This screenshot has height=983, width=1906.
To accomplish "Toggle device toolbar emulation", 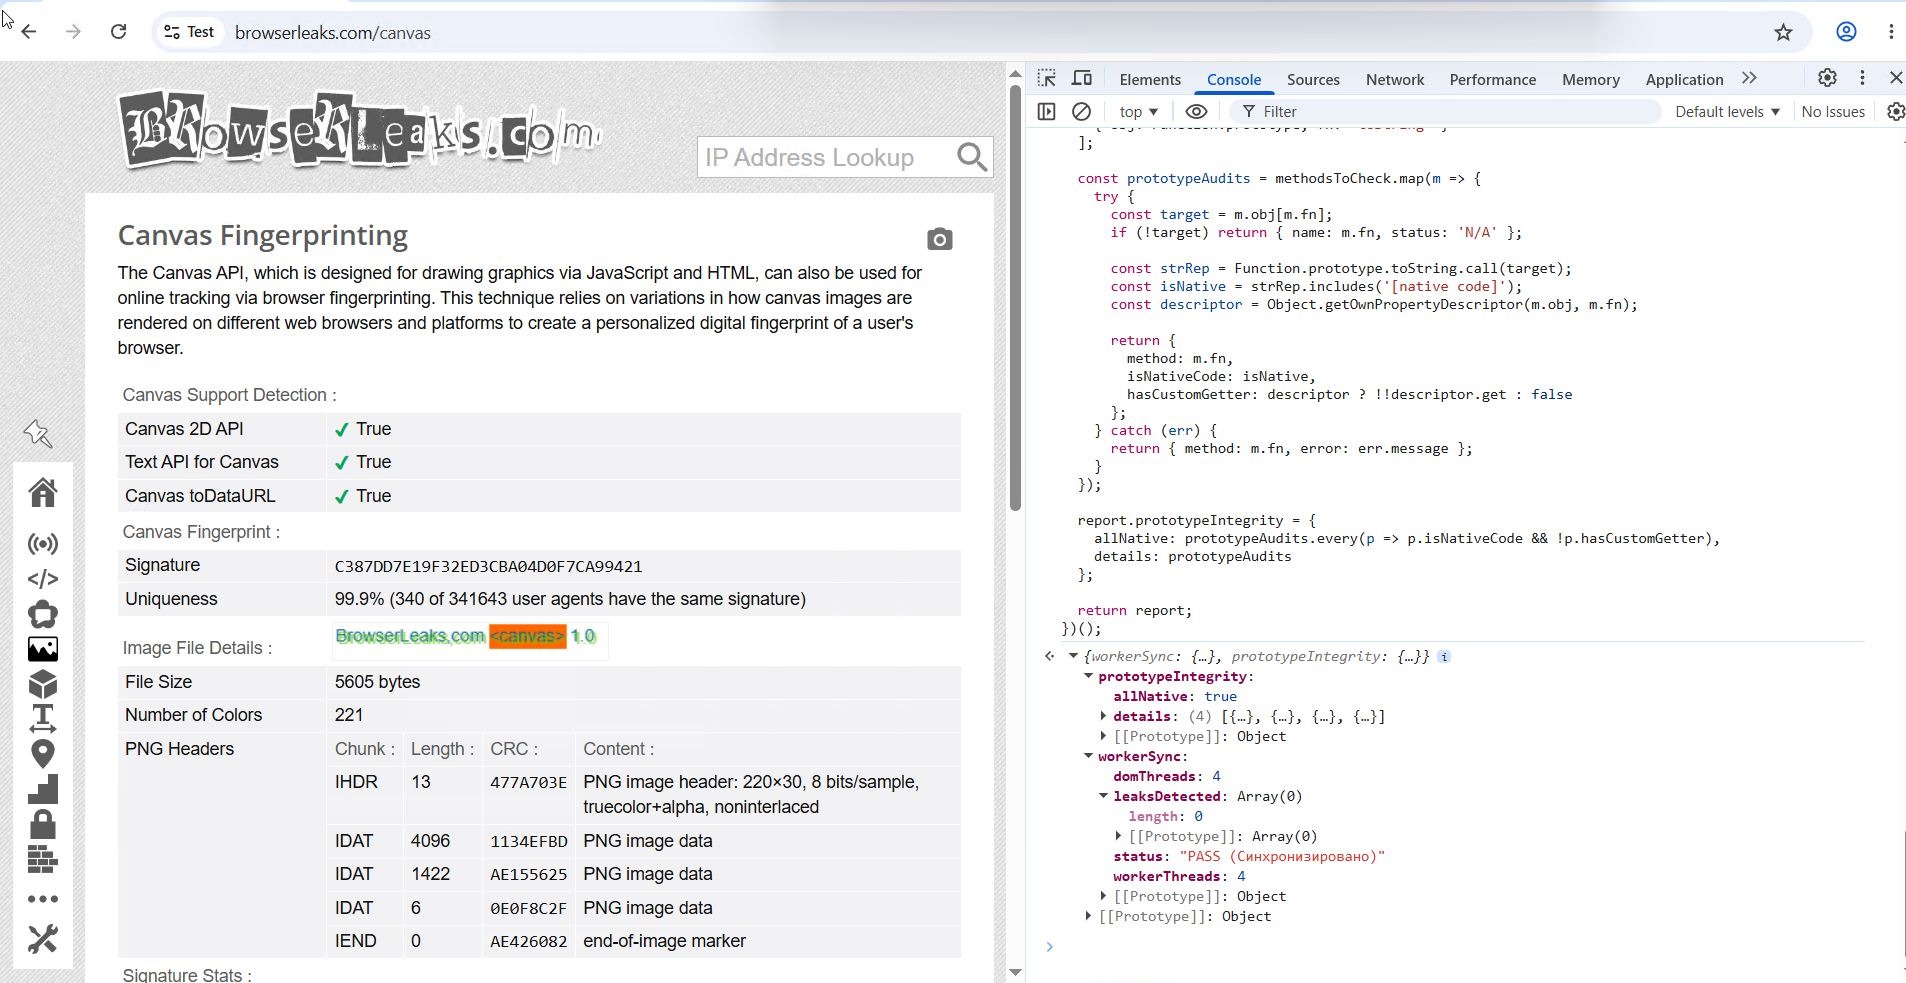I will [1081, 78].
